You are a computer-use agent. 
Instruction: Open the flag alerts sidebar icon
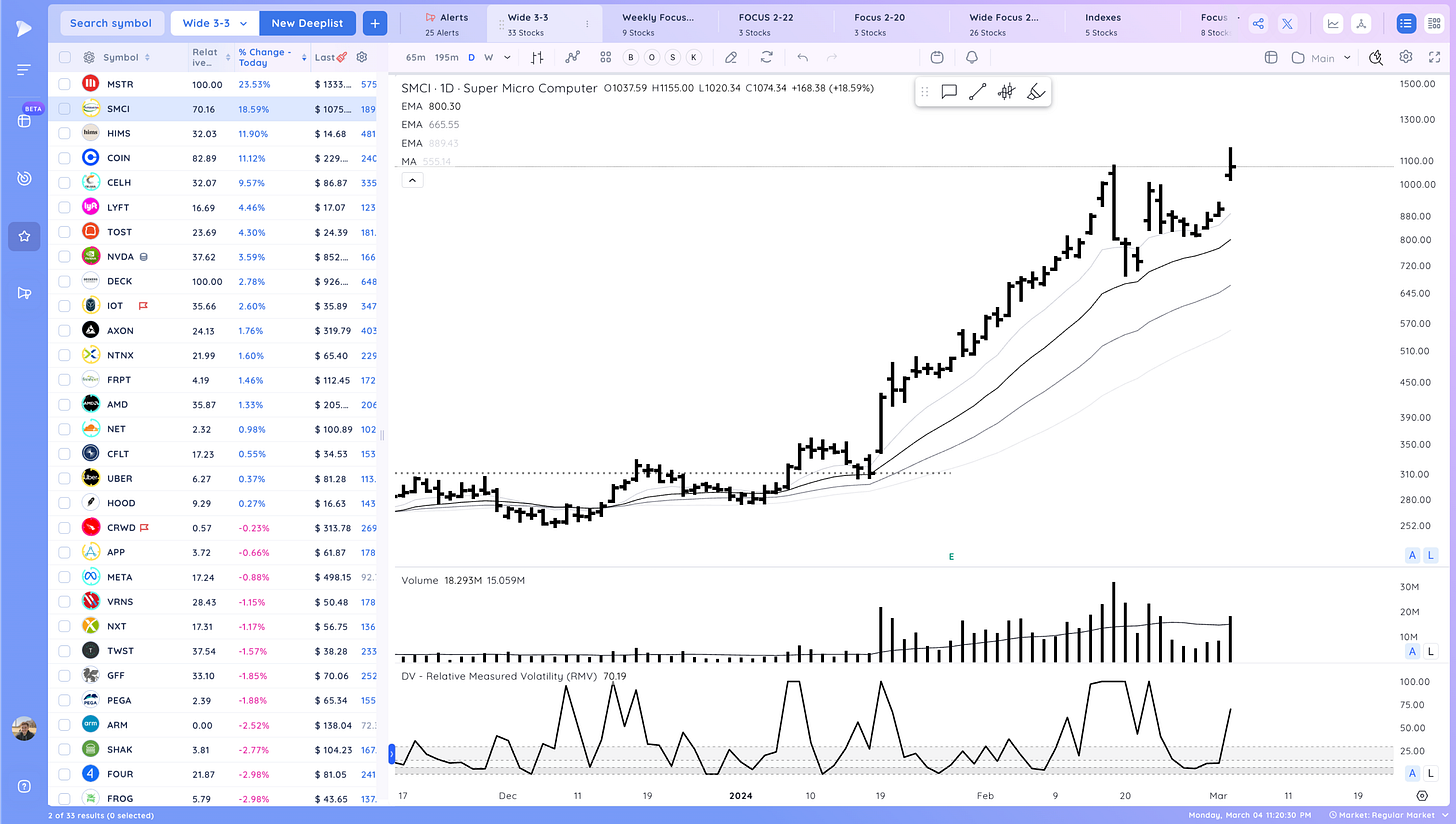tap(24, 293)
